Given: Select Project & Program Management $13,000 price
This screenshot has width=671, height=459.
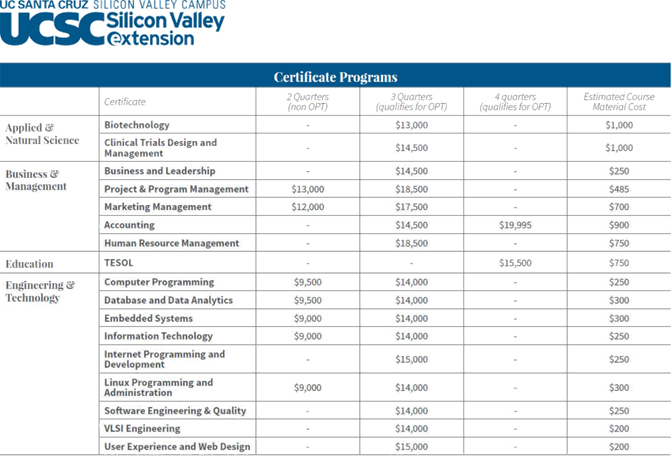Looking at the screenshot, I should 308,189.
